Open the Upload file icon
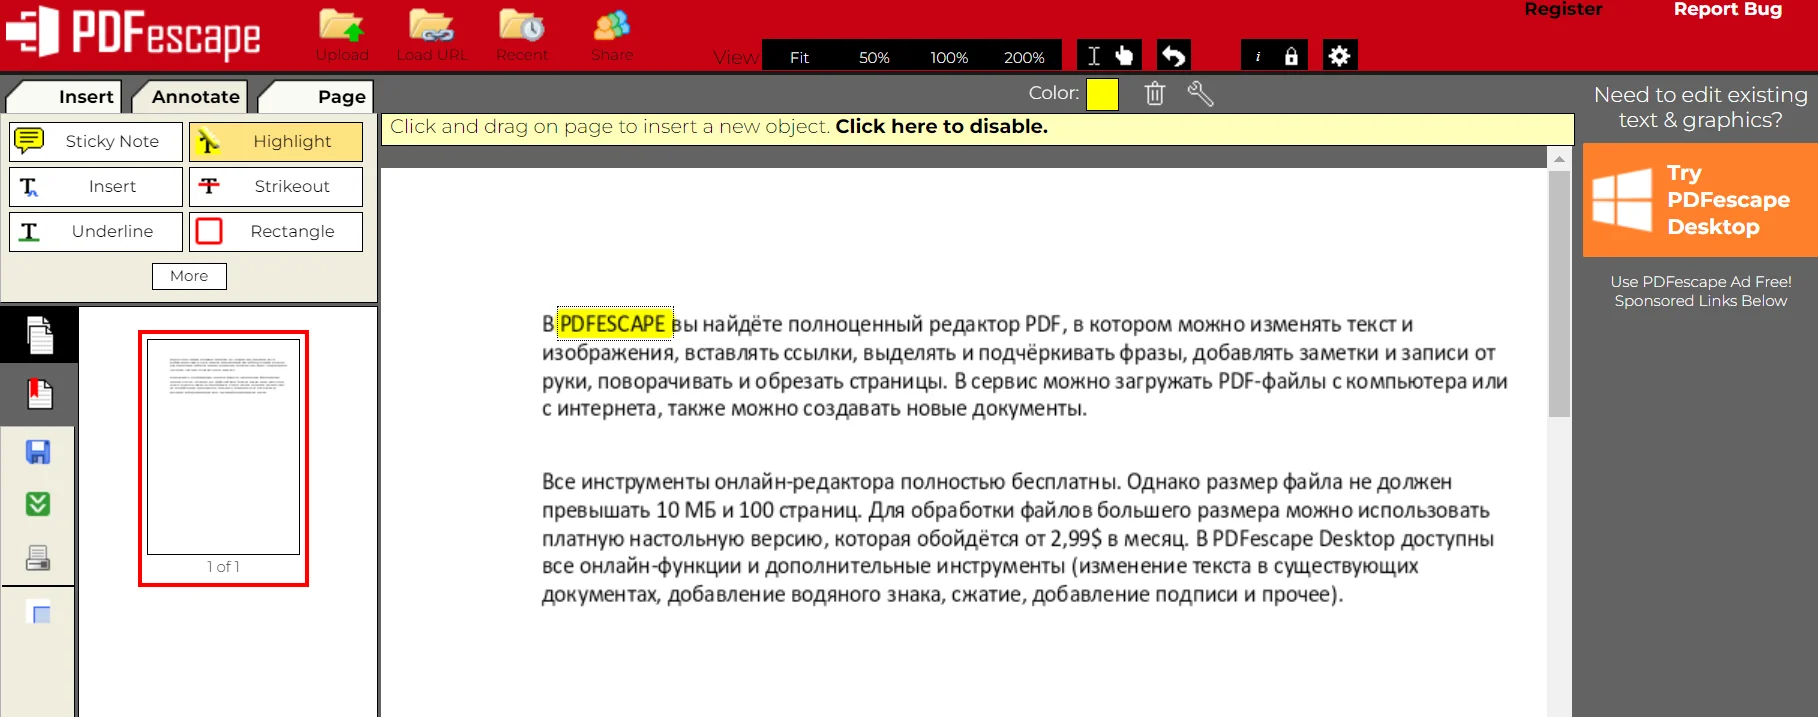Viewport: 1818px width, 717px height. [x=342, y=26]
